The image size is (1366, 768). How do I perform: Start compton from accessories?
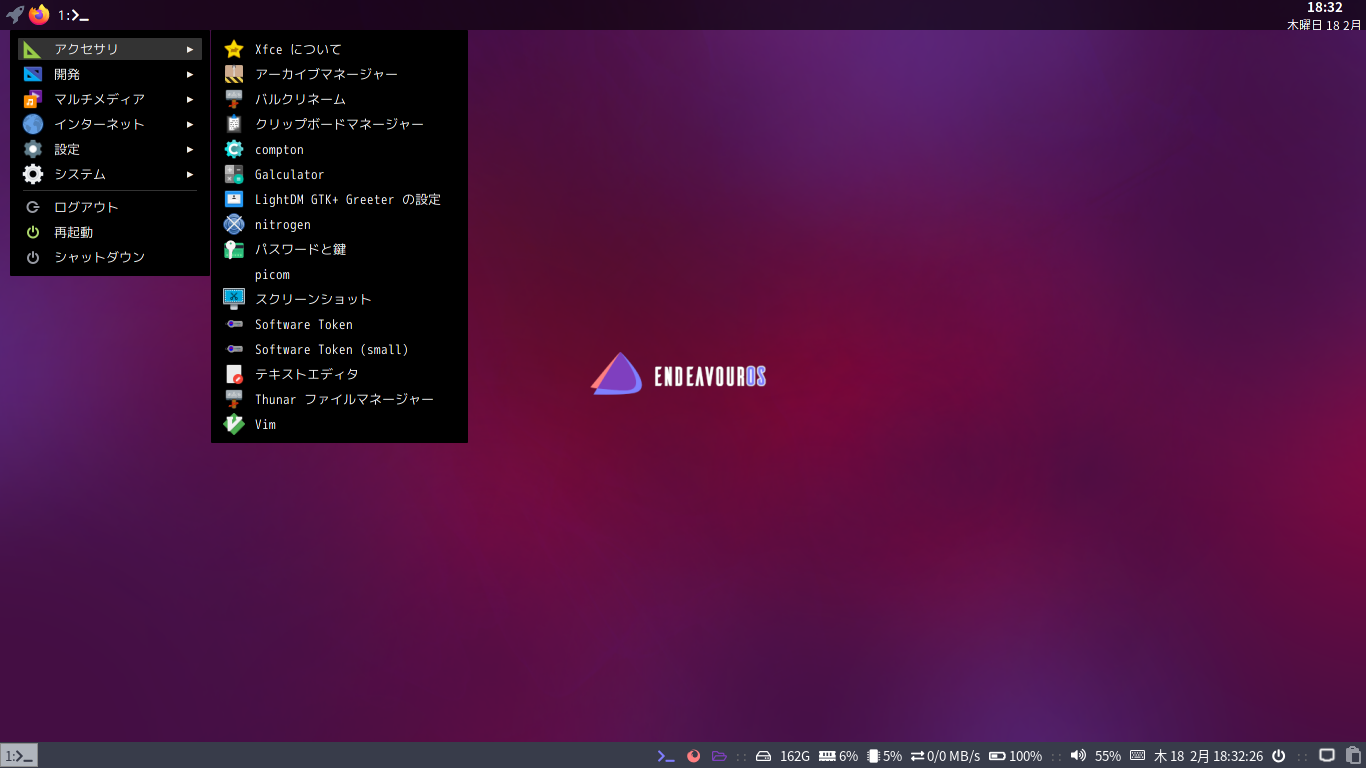click(x=339, y=149)
